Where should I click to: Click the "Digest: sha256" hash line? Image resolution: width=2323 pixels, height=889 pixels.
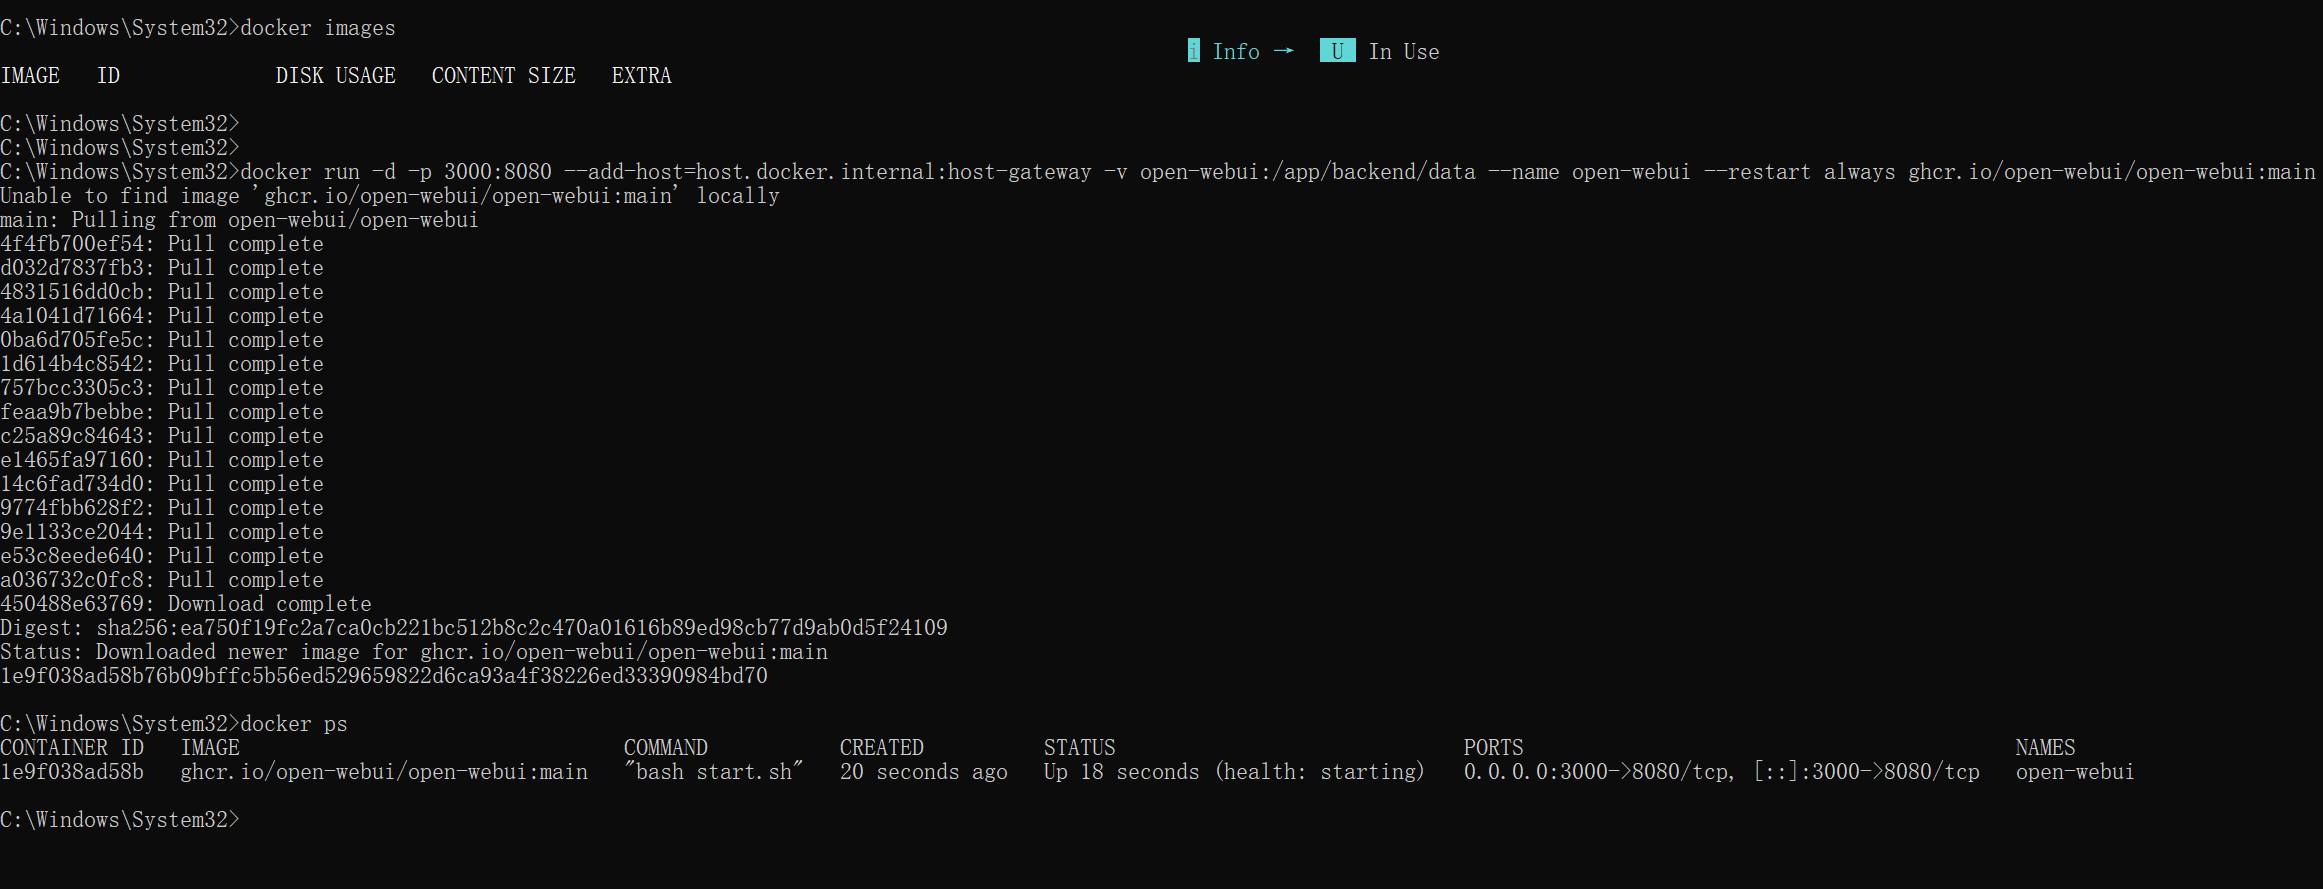[x=474, y=628]
